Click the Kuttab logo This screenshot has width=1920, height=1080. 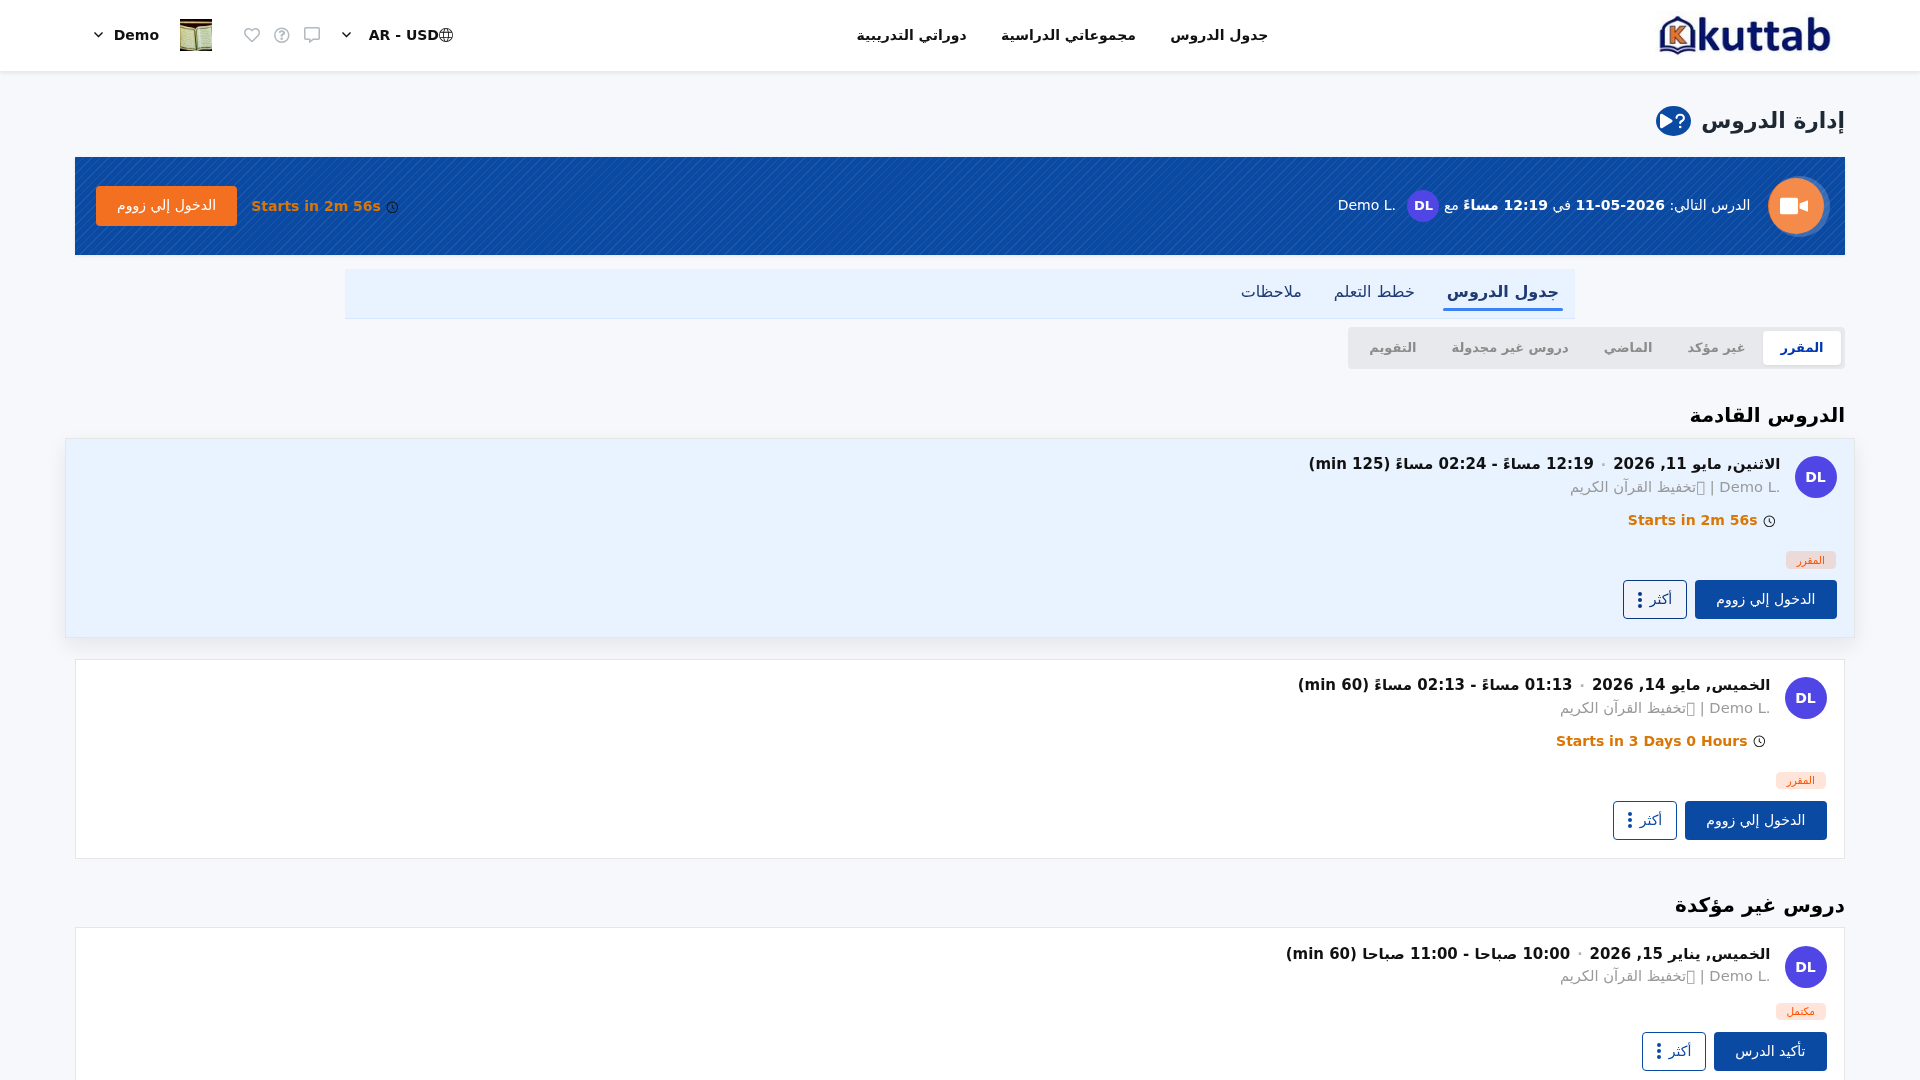click(1745, 35)
